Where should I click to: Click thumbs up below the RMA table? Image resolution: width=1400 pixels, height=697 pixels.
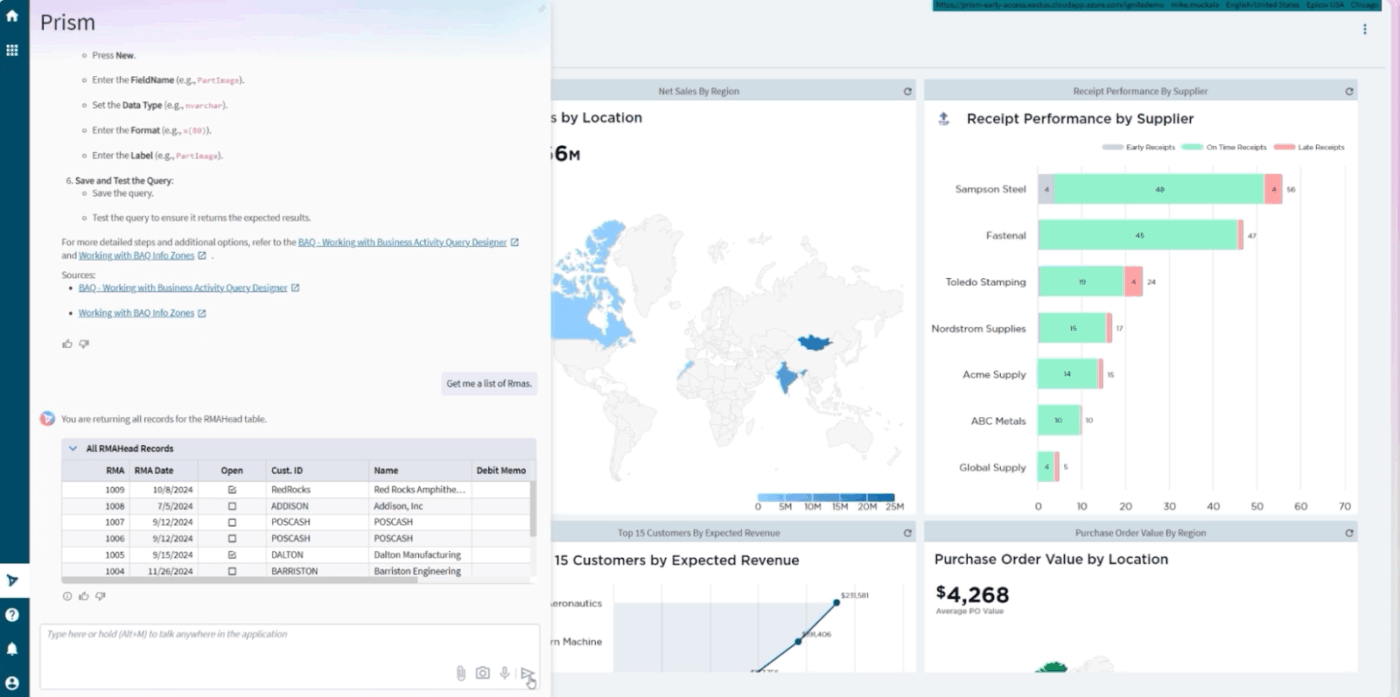tap(84, 596)
